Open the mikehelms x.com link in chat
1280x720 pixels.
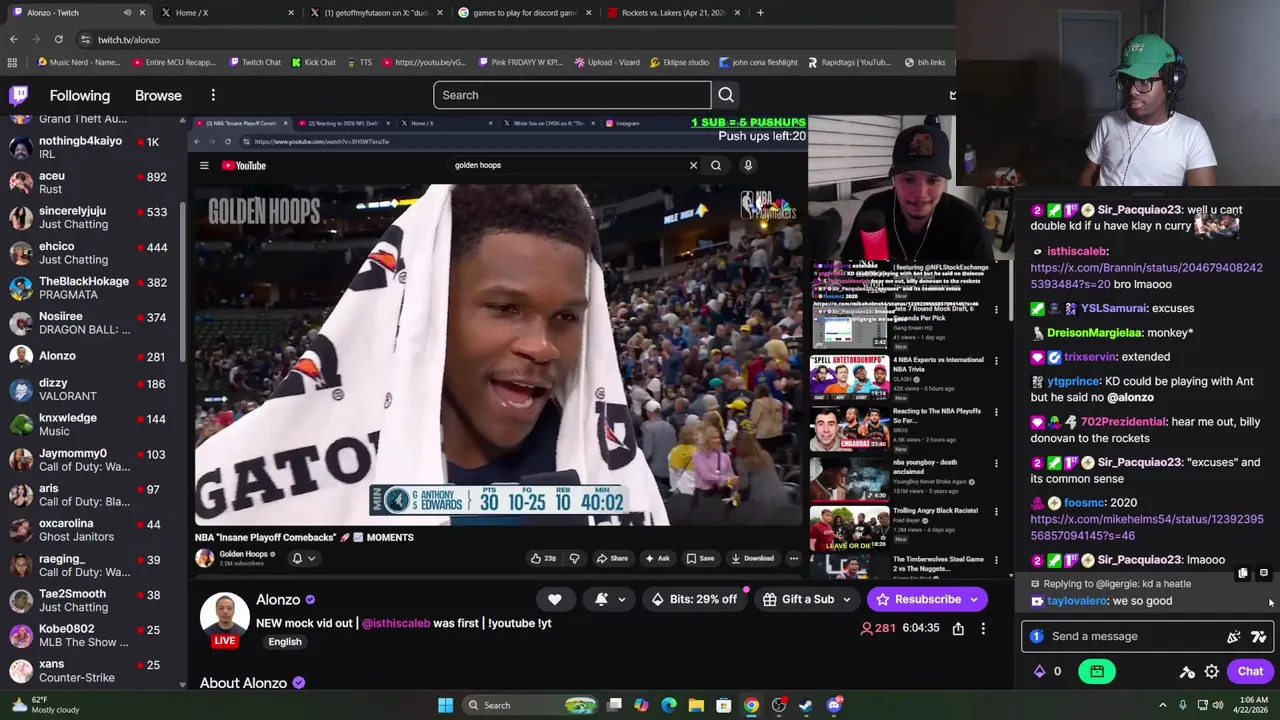[x=1146, y=528]
